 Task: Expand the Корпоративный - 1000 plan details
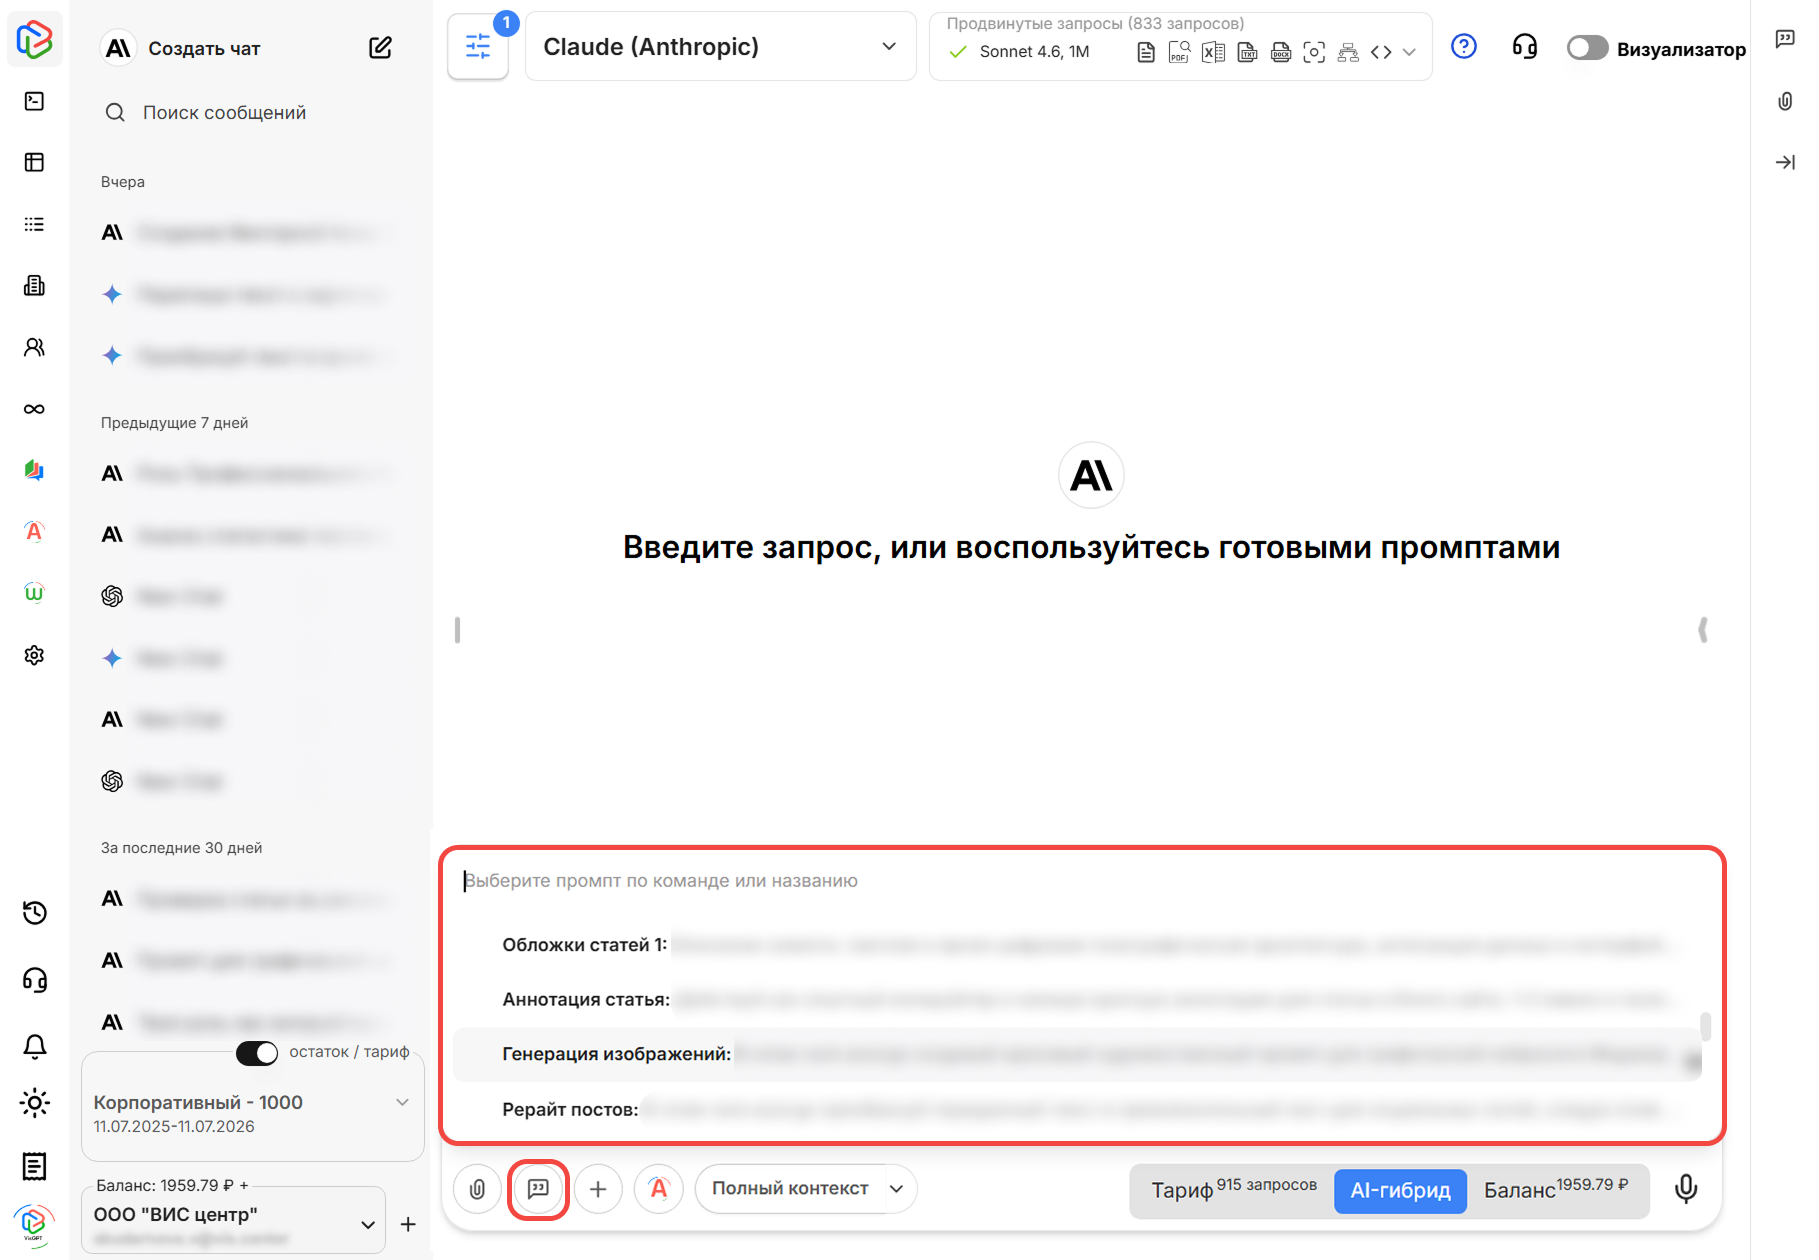399,1103
